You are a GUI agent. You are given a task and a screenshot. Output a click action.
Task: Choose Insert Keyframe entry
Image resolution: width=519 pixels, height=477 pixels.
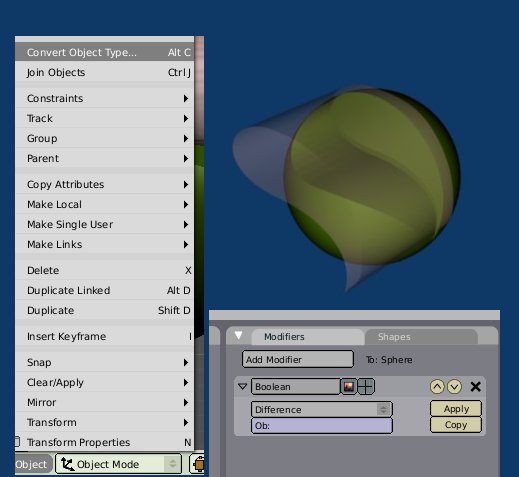click(105, 336)
